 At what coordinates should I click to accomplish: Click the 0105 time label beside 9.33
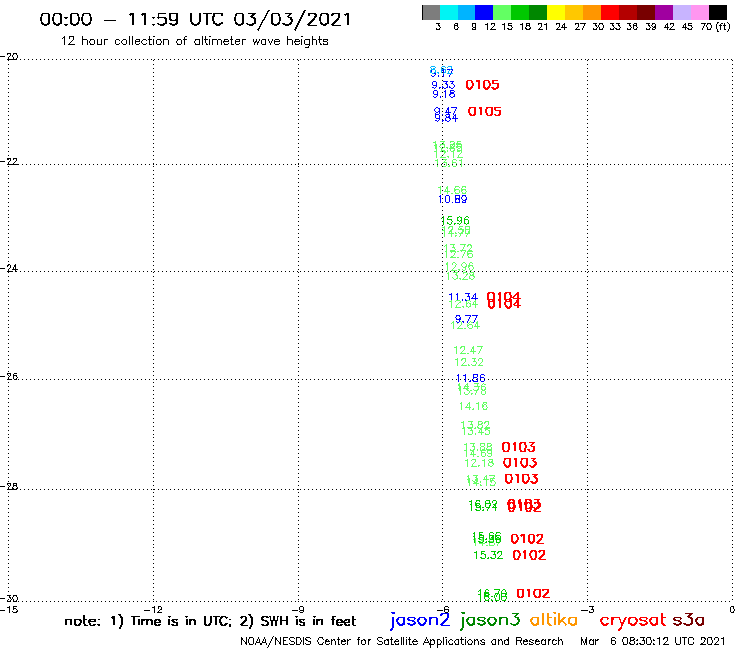click(x=482, y=85)
